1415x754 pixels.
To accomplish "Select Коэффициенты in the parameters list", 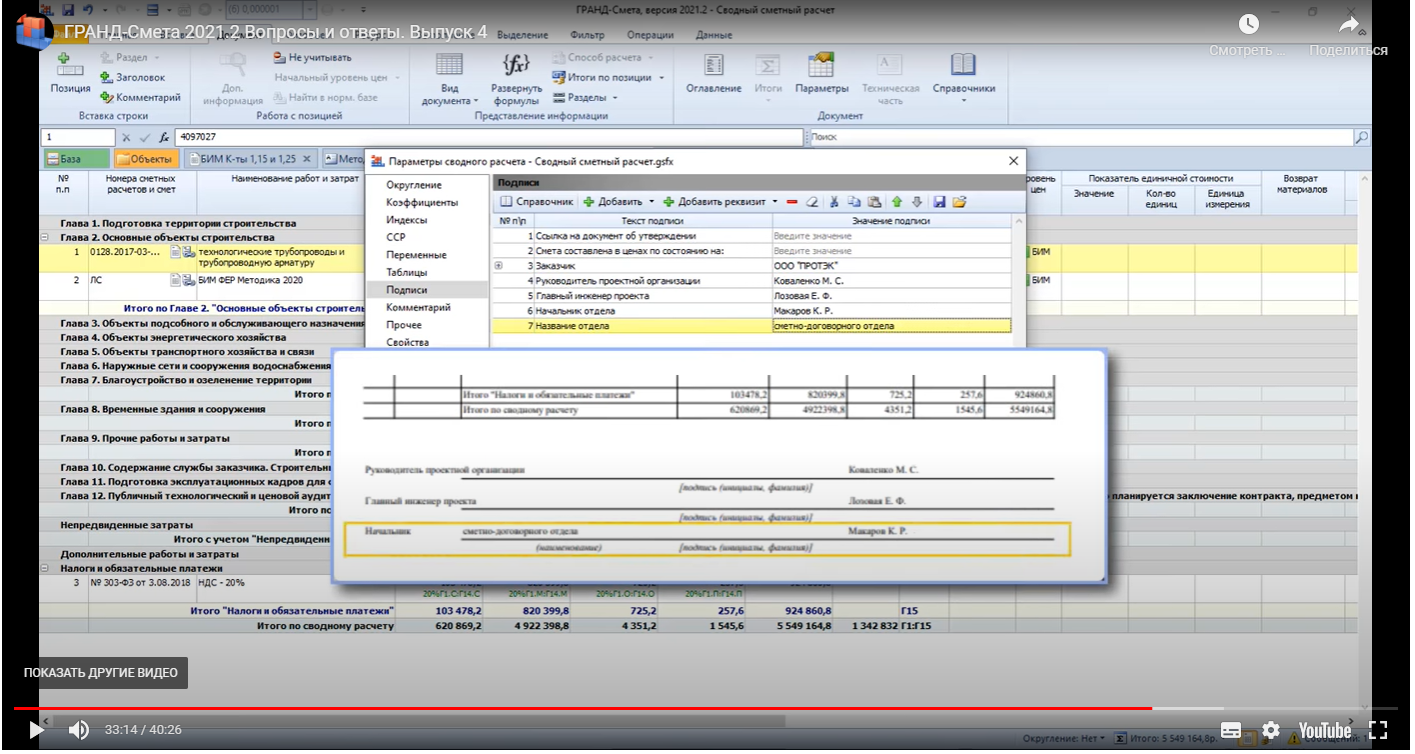I will tap(422, 202).
